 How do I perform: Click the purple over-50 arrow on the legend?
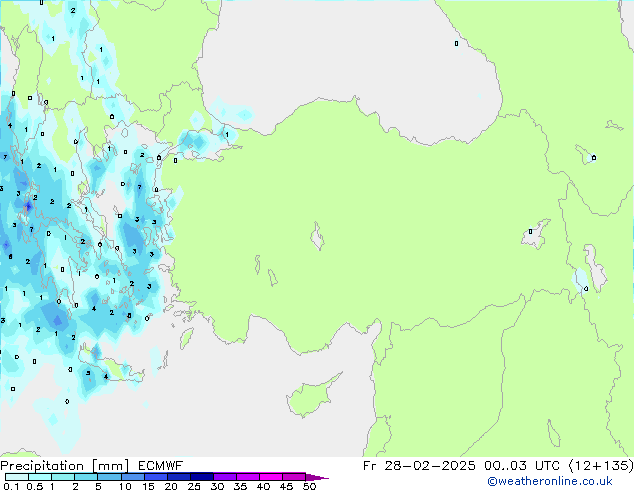(x=316, y=477)
